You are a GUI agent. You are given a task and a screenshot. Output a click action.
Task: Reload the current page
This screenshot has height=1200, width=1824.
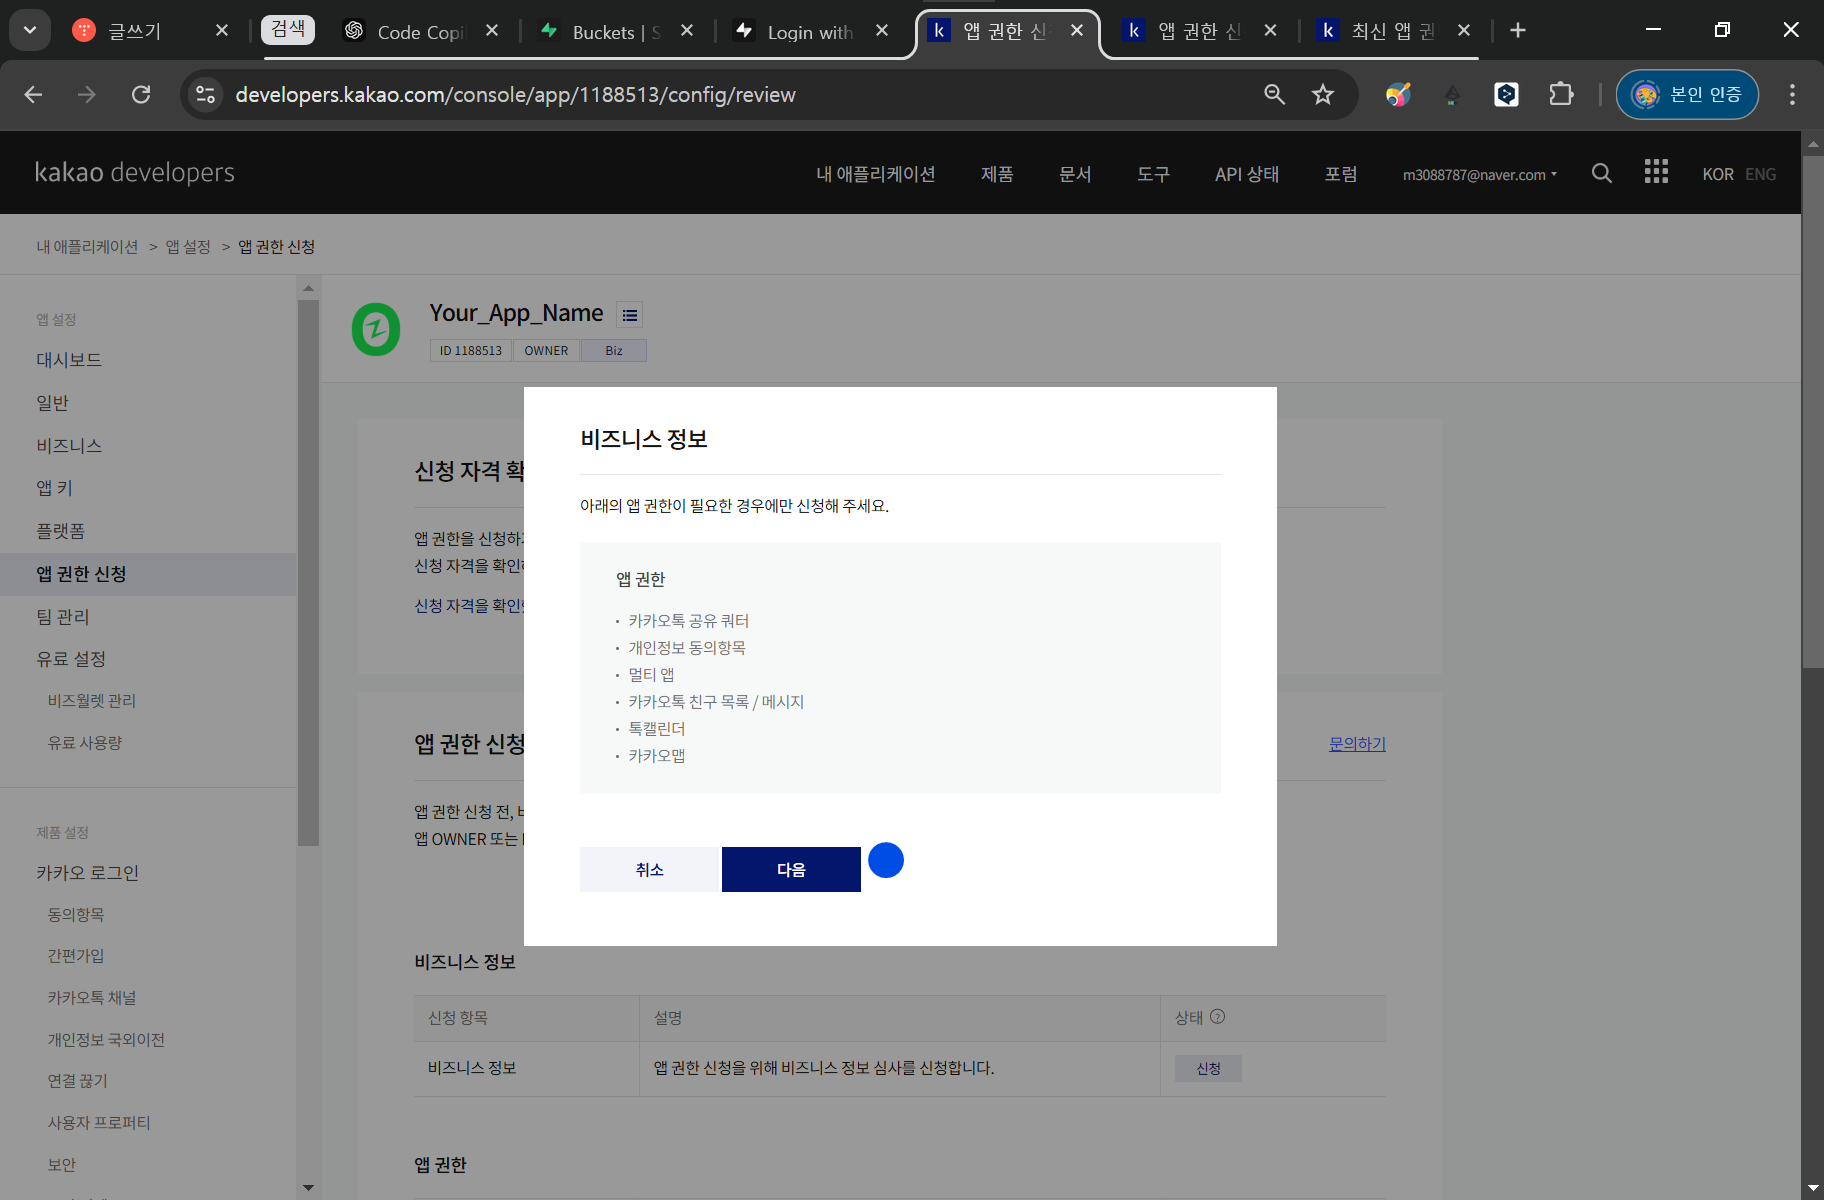pos(141,94)
